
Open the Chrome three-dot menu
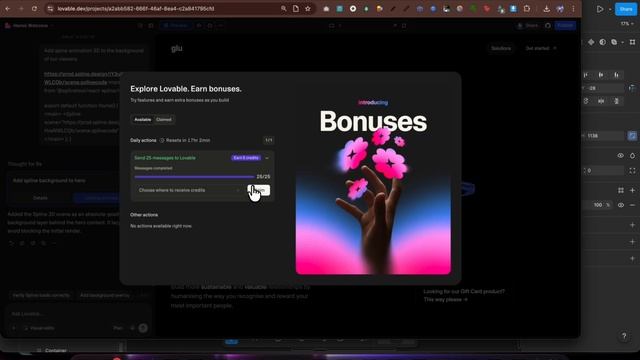573,9
